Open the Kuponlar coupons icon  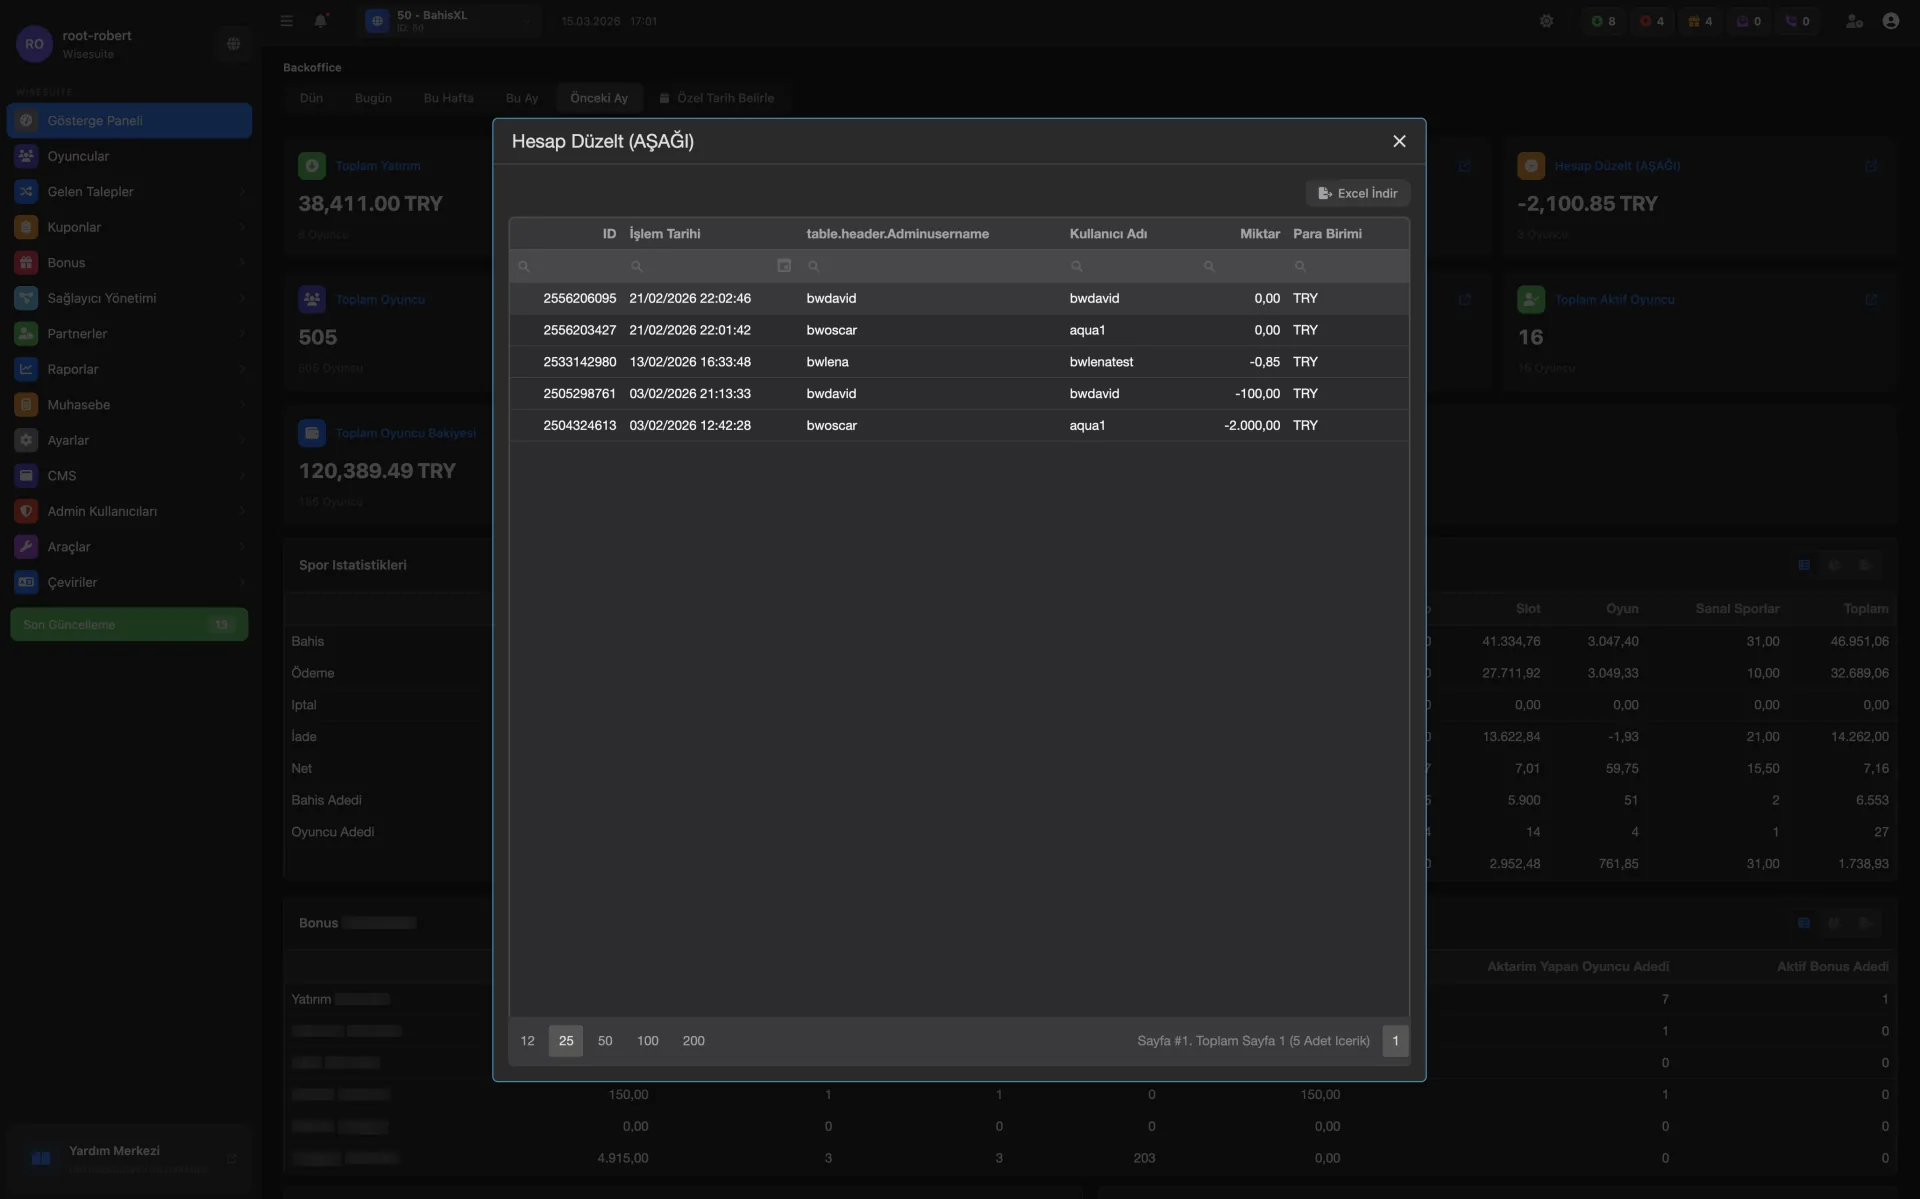(x=26, y=227)
